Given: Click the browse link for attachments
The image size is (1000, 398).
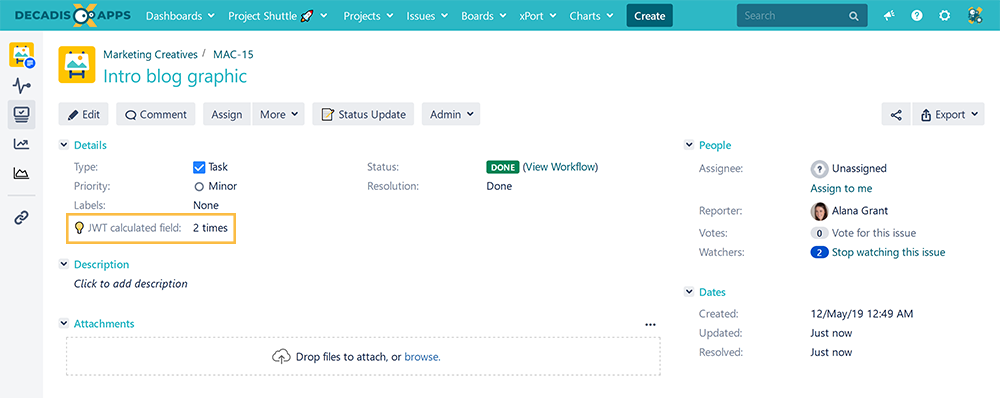Looking at the screenshot, I should [422, 357].
